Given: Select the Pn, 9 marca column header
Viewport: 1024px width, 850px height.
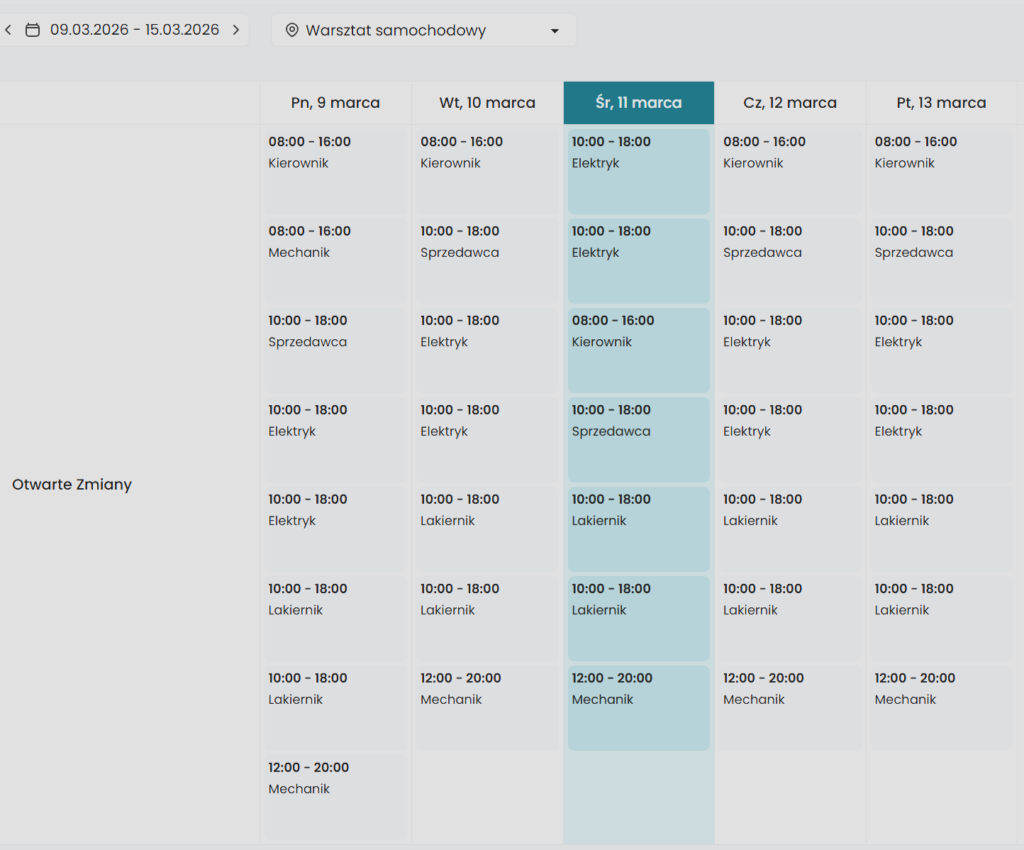Looking at the screenshot, I should pyautogui.click(x=335, y=103).
